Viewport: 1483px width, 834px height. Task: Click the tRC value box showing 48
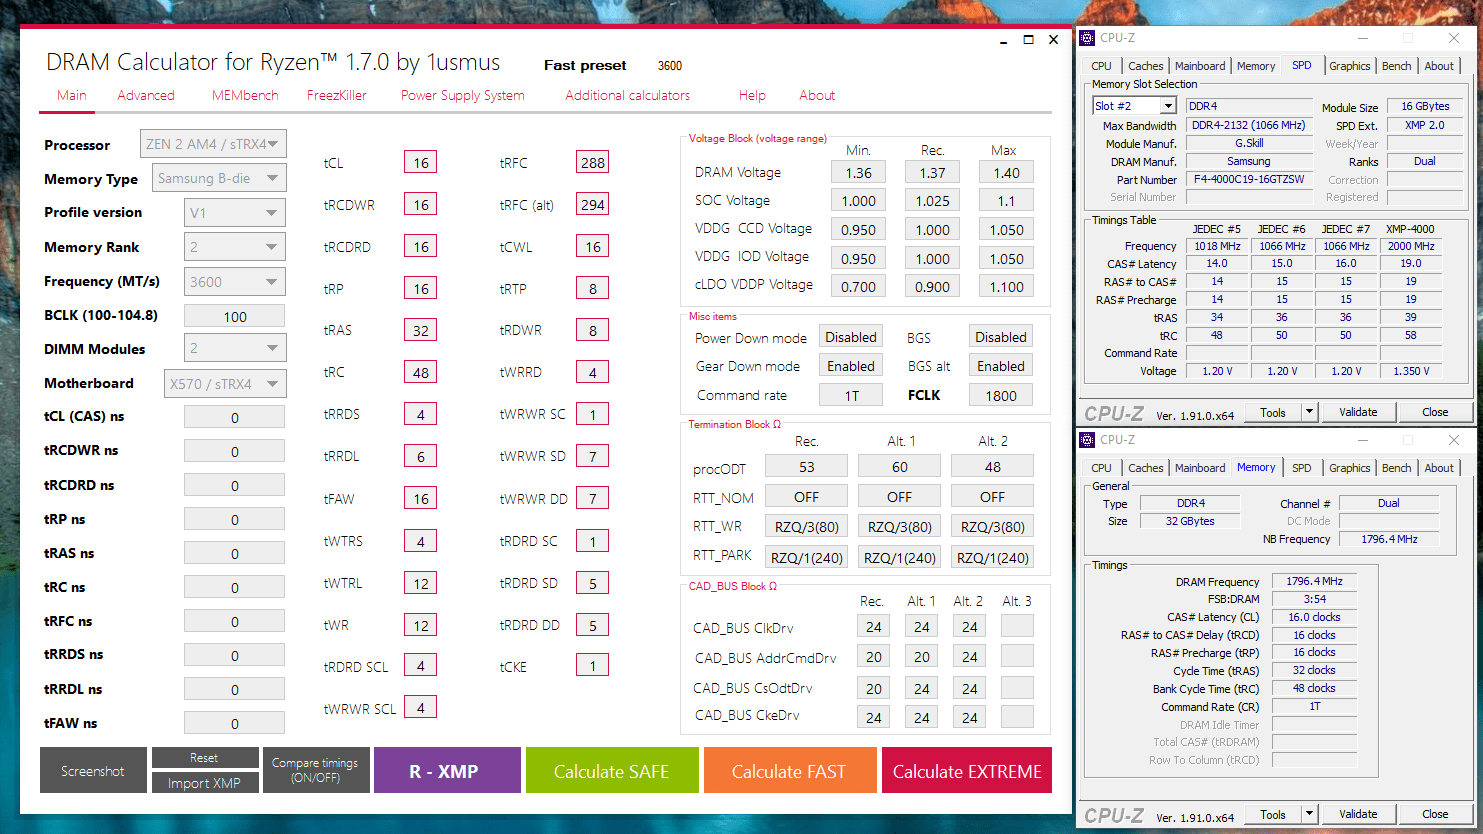[x=421, y=372]
